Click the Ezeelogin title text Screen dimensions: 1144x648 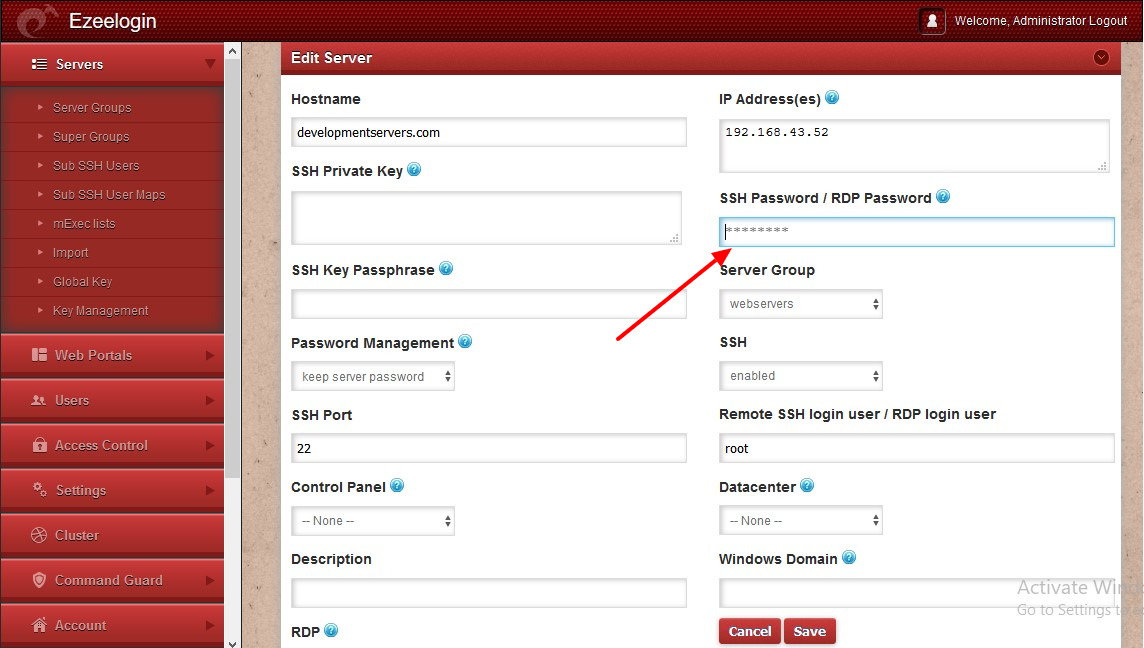(112, 20)
